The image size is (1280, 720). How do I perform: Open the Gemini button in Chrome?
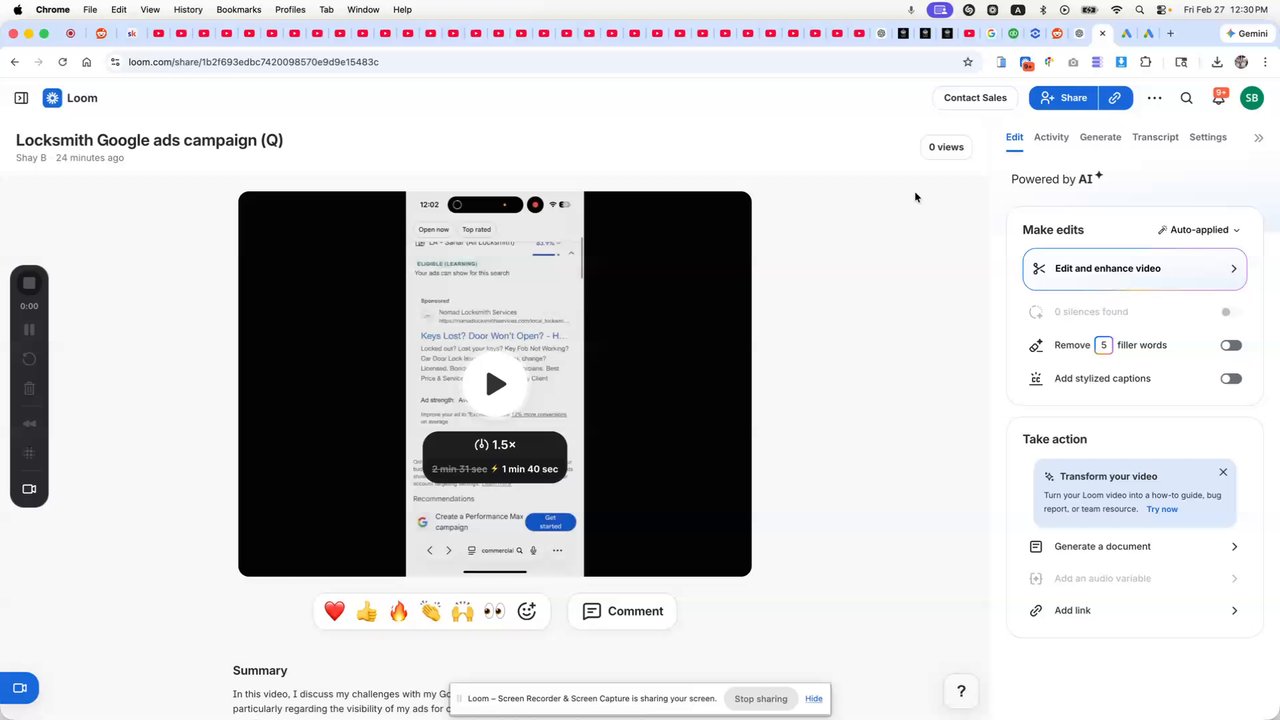[x=1246, y=33]
